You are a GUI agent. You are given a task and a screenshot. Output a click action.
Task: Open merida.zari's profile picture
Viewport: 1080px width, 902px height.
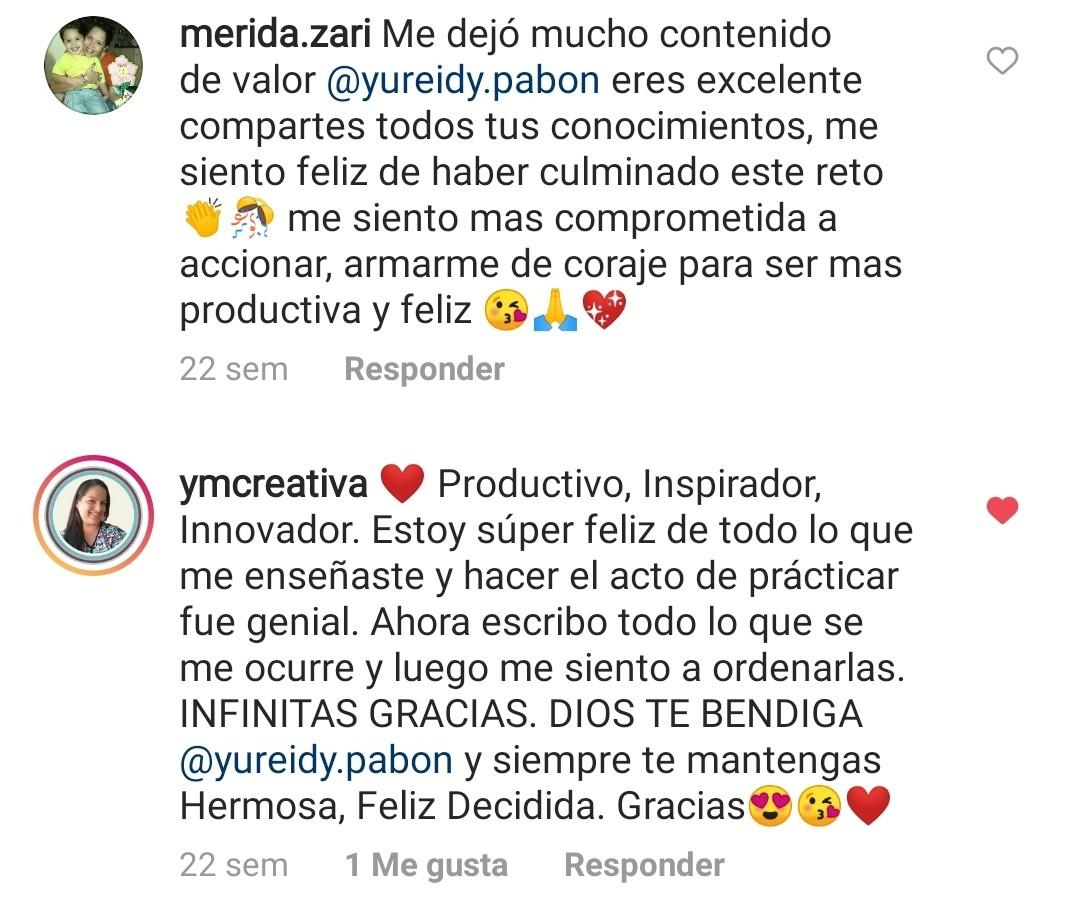[x=94, y=65]
